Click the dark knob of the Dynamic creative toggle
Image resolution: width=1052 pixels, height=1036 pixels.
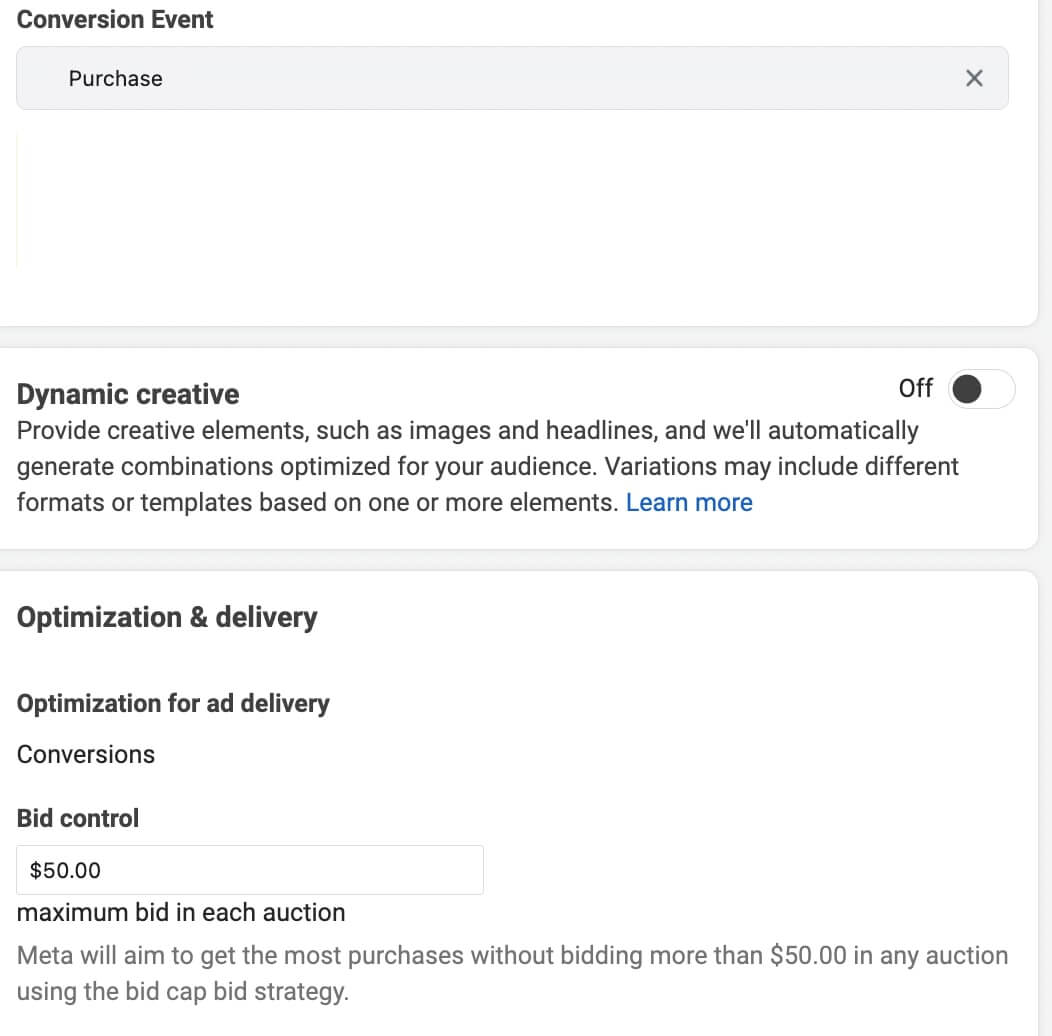click(967, 388)
